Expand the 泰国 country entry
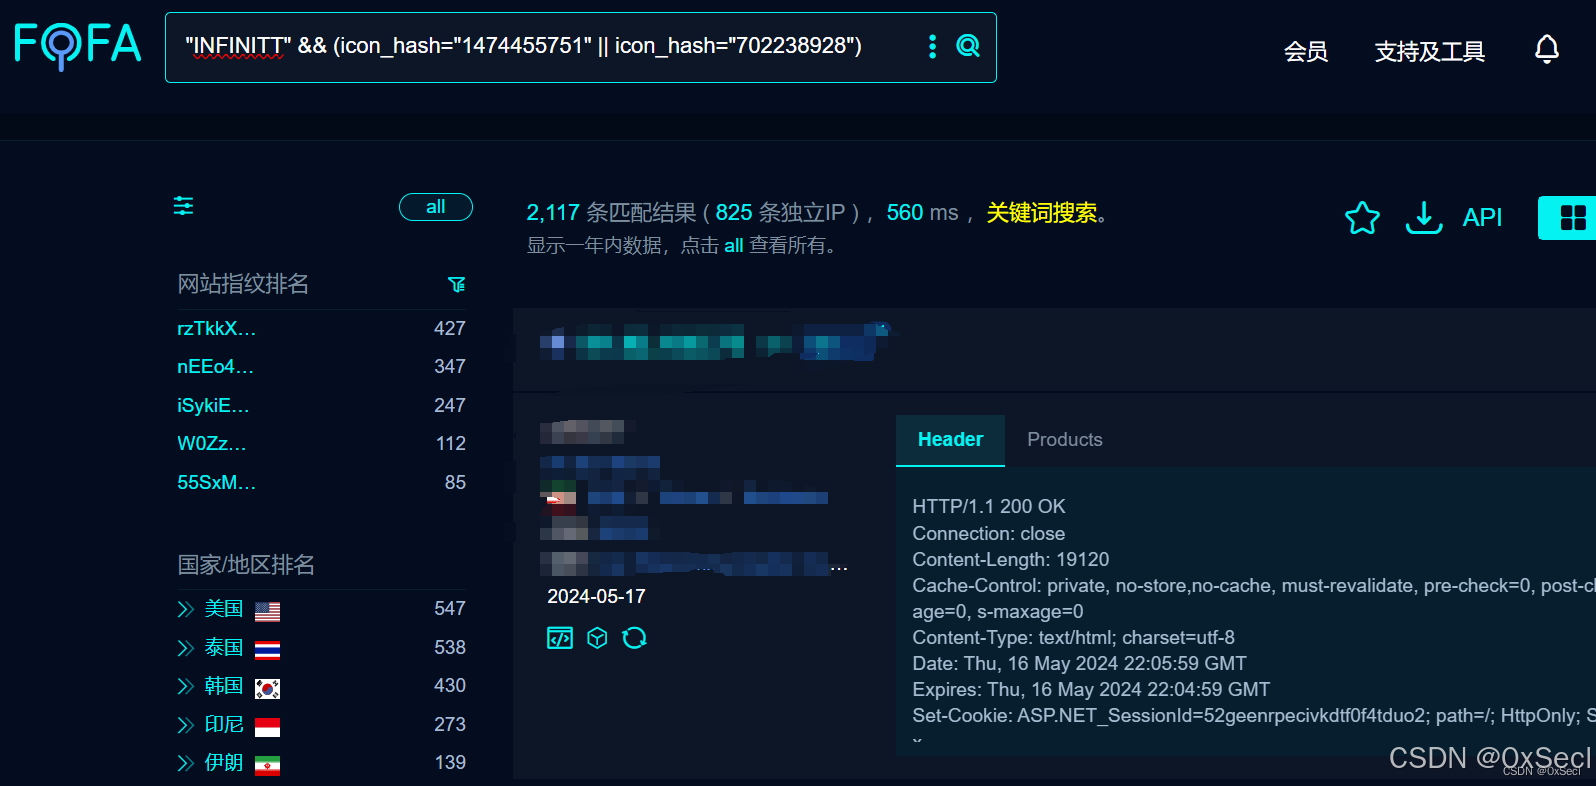Image resolution: width=1596 pixels, height=786 pixels. pos(185,648)
